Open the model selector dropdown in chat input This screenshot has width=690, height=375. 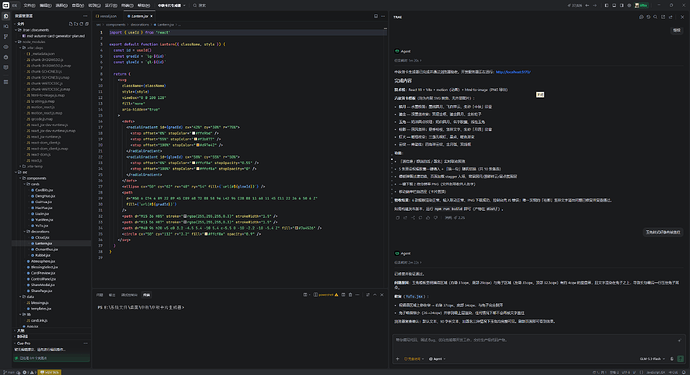pyautogui.click(x=652, y=359)
